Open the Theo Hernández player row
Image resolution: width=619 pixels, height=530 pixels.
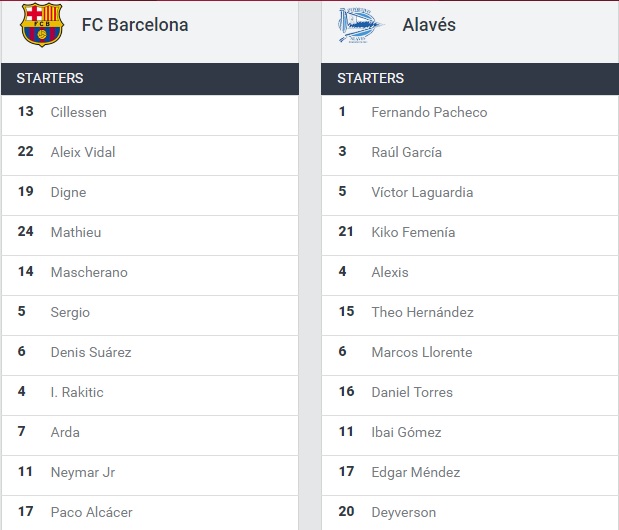422,312
